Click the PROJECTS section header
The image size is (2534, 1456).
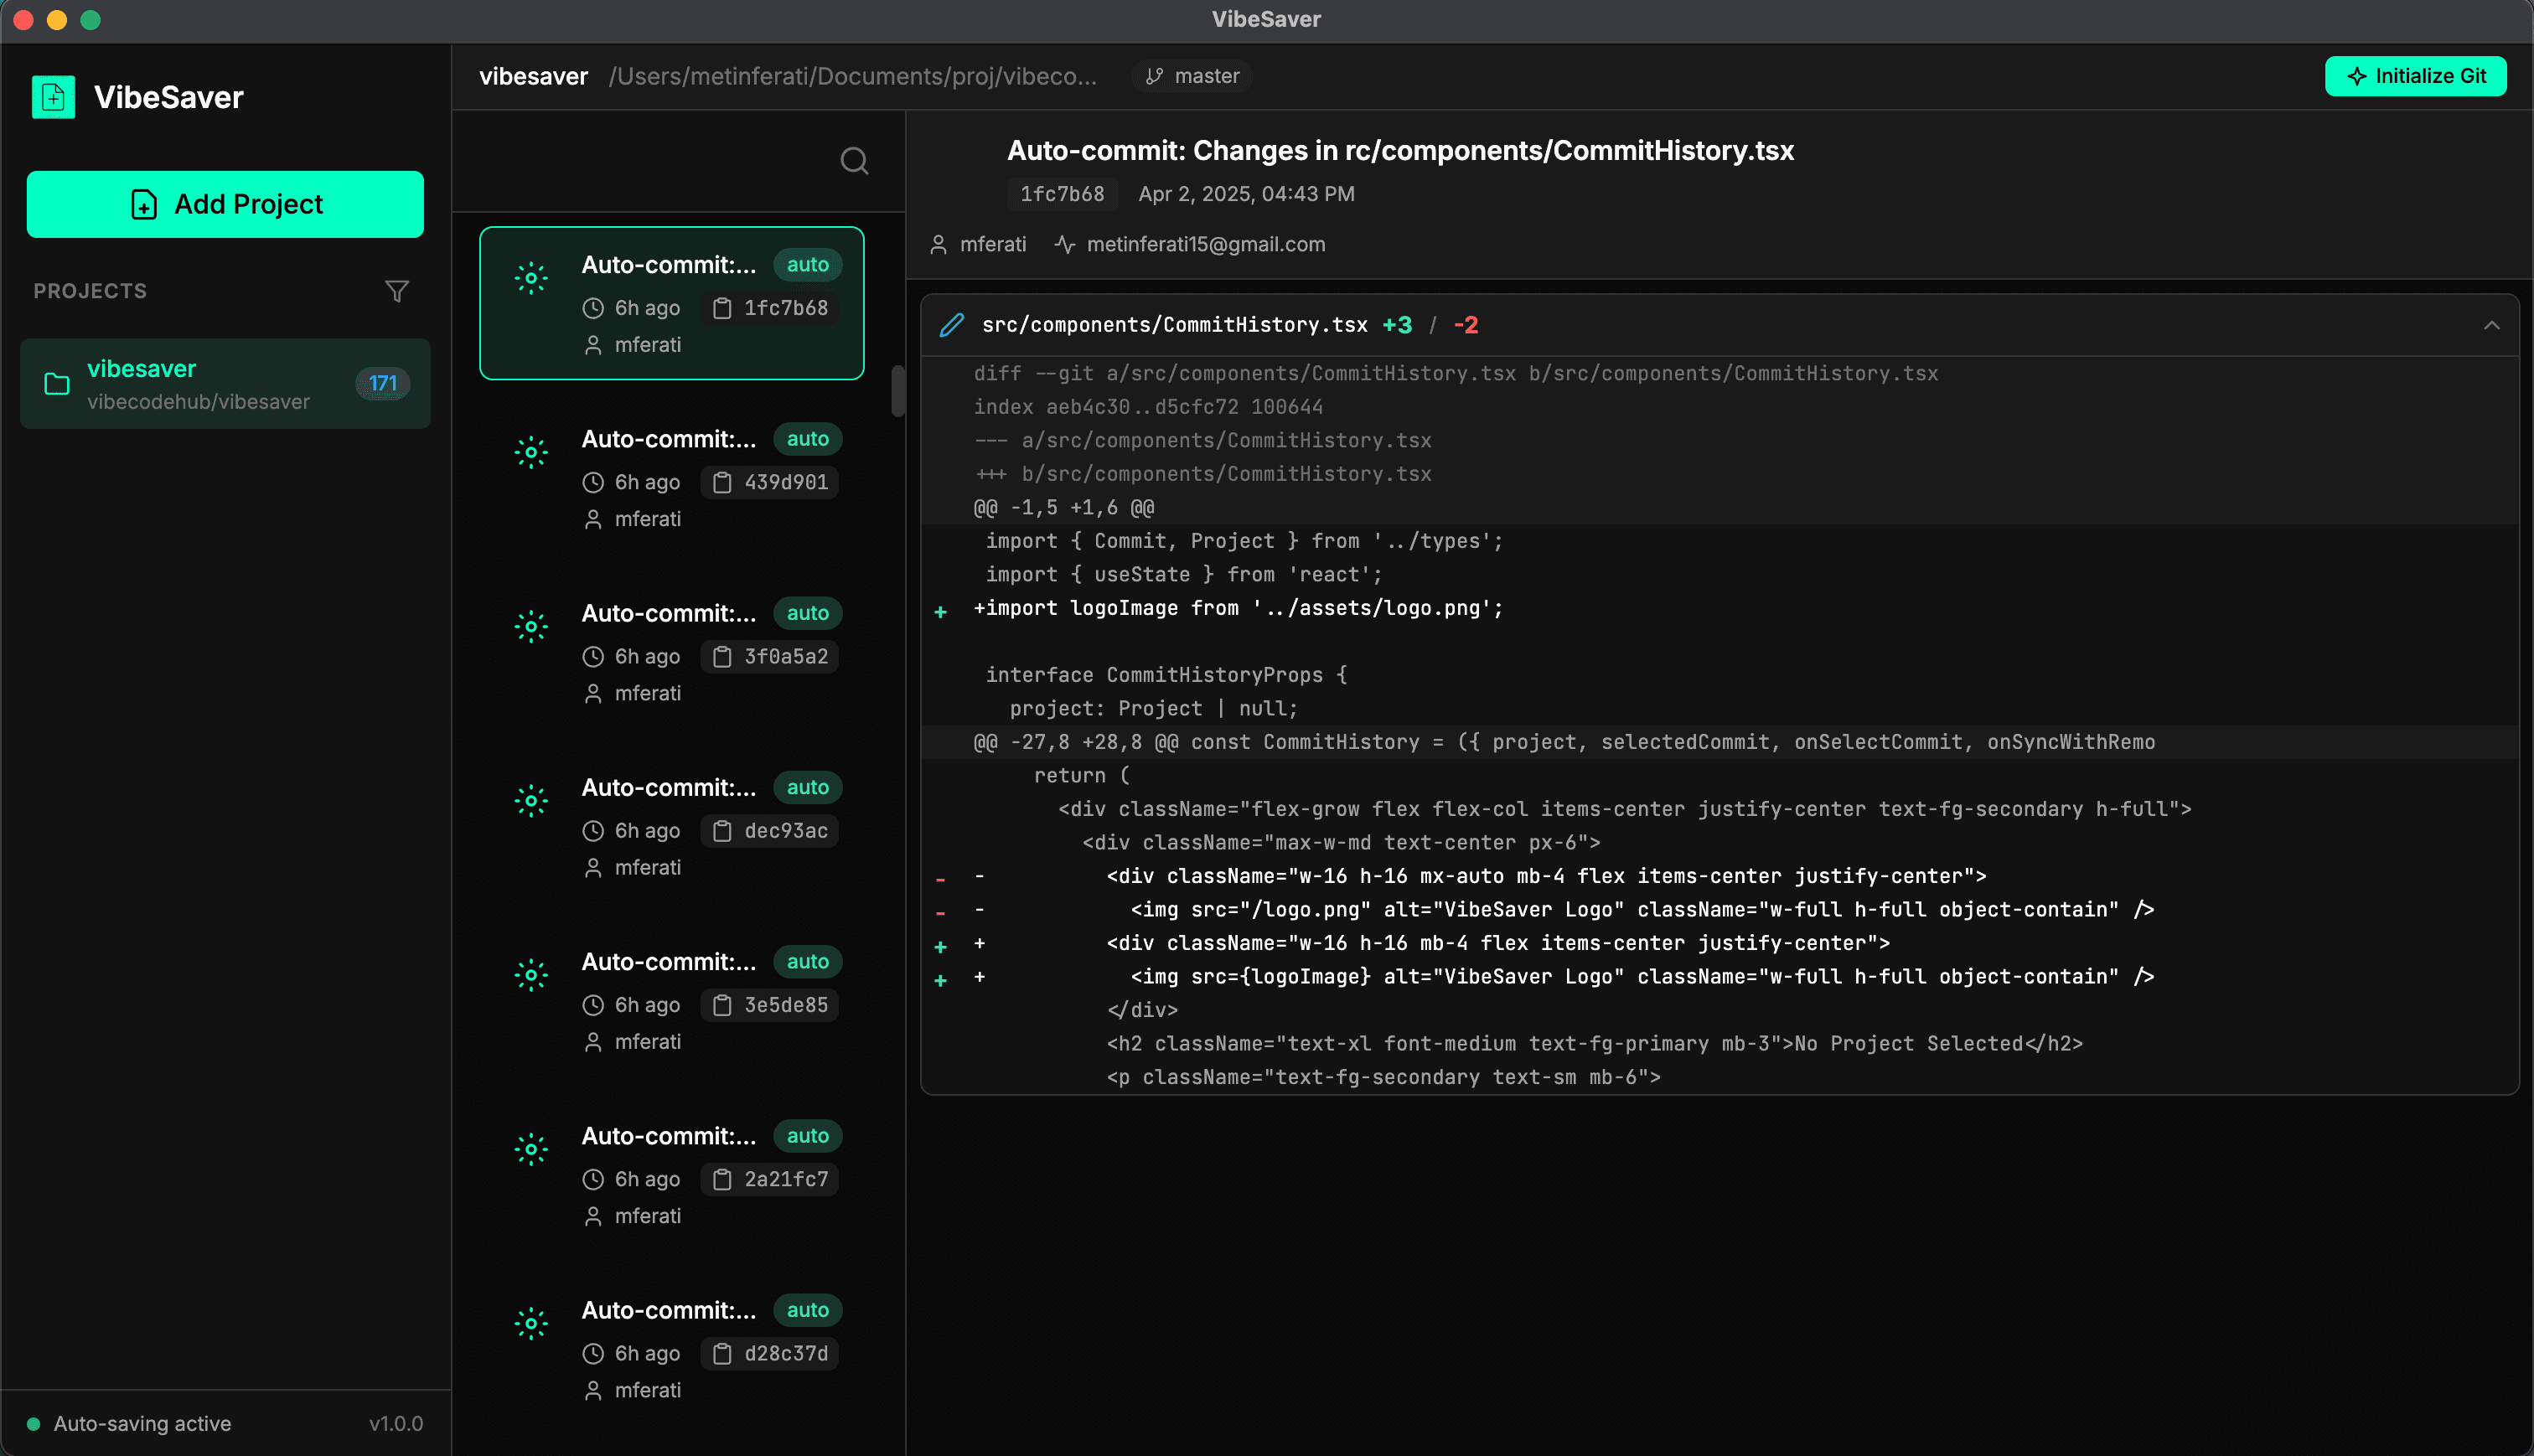90,291
